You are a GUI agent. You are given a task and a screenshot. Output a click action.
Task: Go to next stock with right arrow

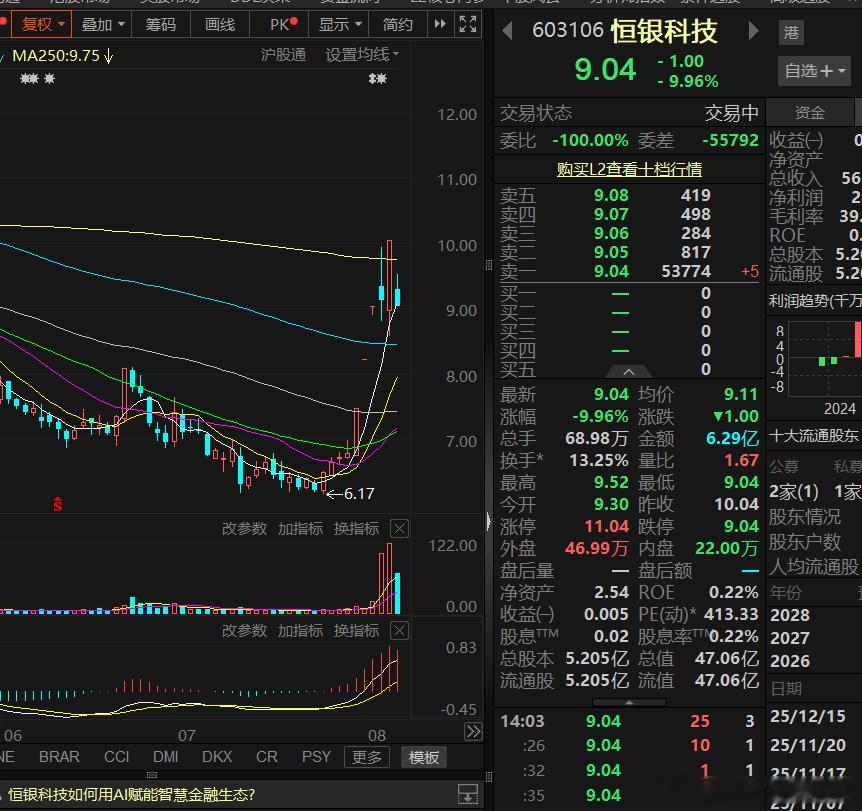(x=754, y=30)
